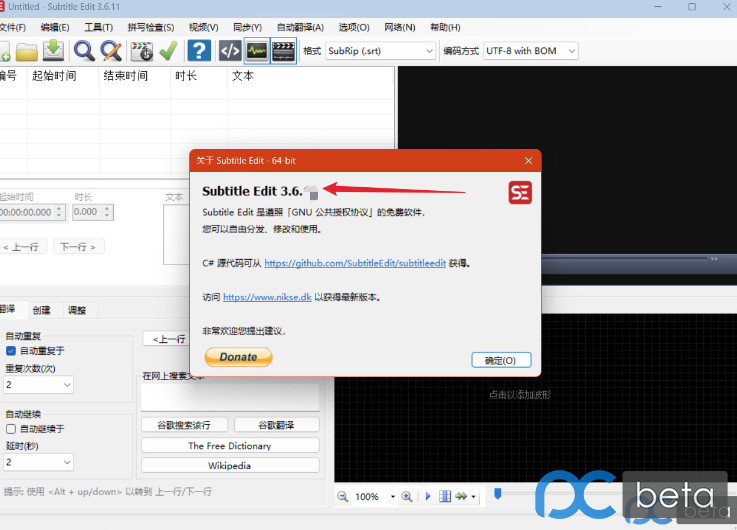Open Replace with magnifier-and-pencil icon
The width and height of the screenshot is (737, 530).
point(111,51)
